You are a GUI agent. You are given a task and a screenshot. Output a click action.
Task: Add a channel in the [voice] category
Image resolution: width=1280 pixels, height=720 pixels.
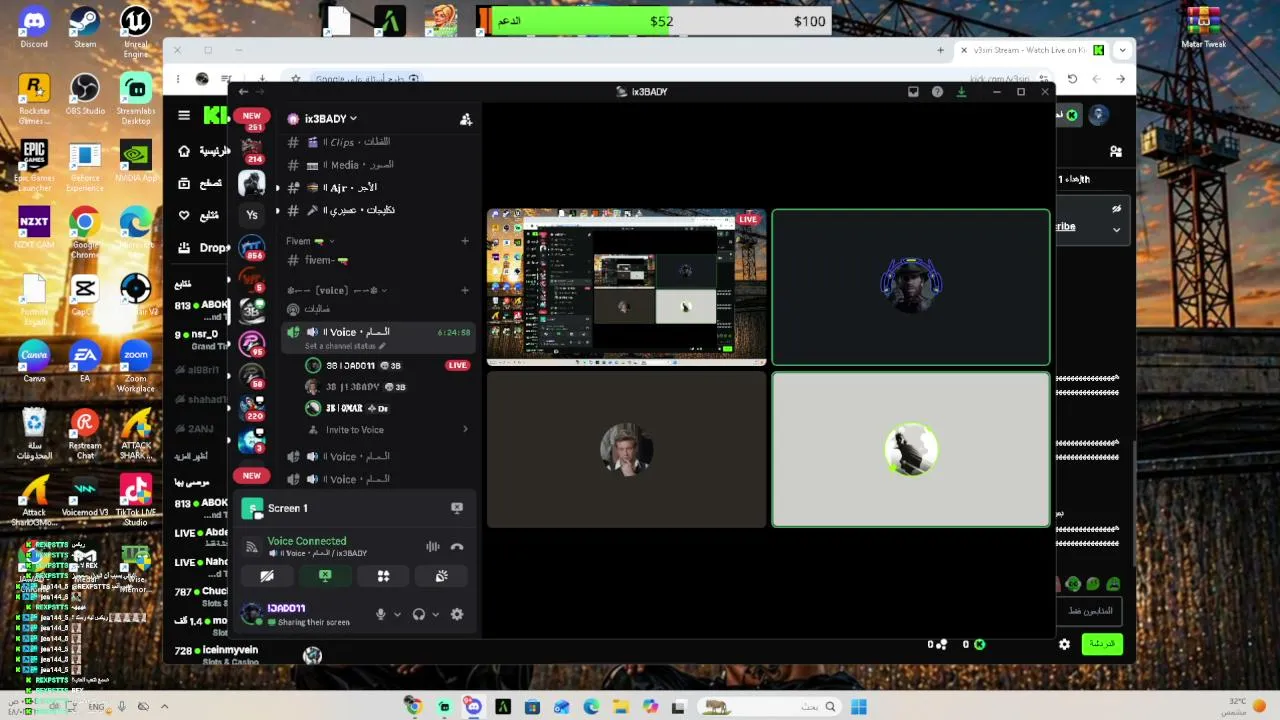(464, 290)
